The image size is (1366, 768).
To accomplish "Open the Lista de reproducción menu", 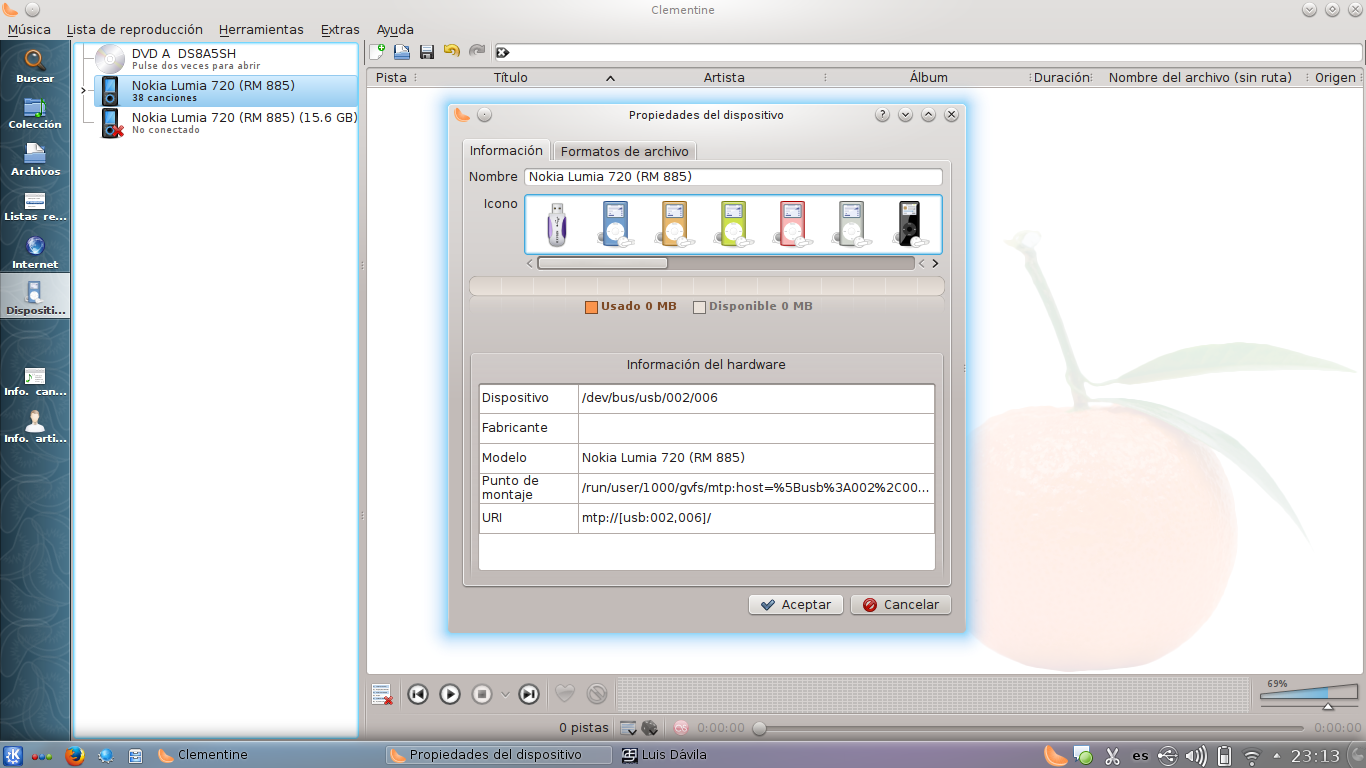I will (x=135, y=30).
